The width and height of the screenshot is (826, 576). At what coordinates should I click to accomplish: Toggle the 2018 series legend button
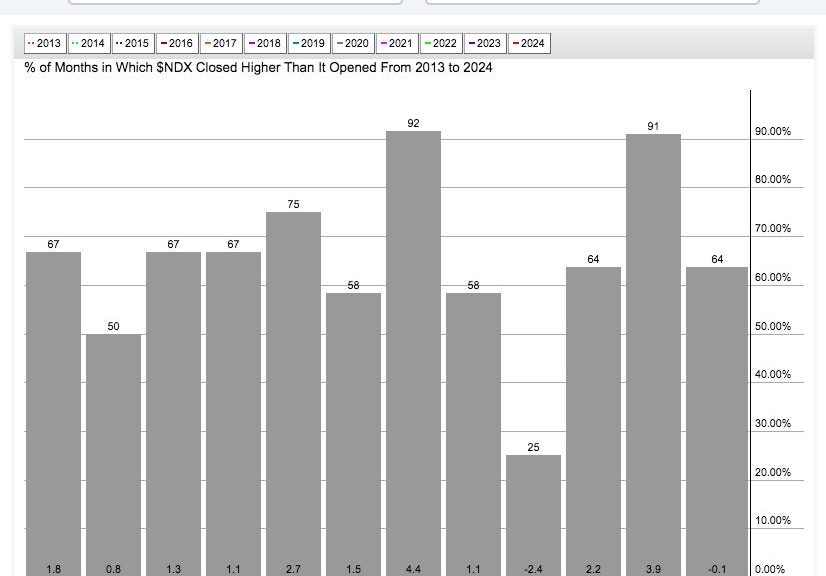(265, 43)
